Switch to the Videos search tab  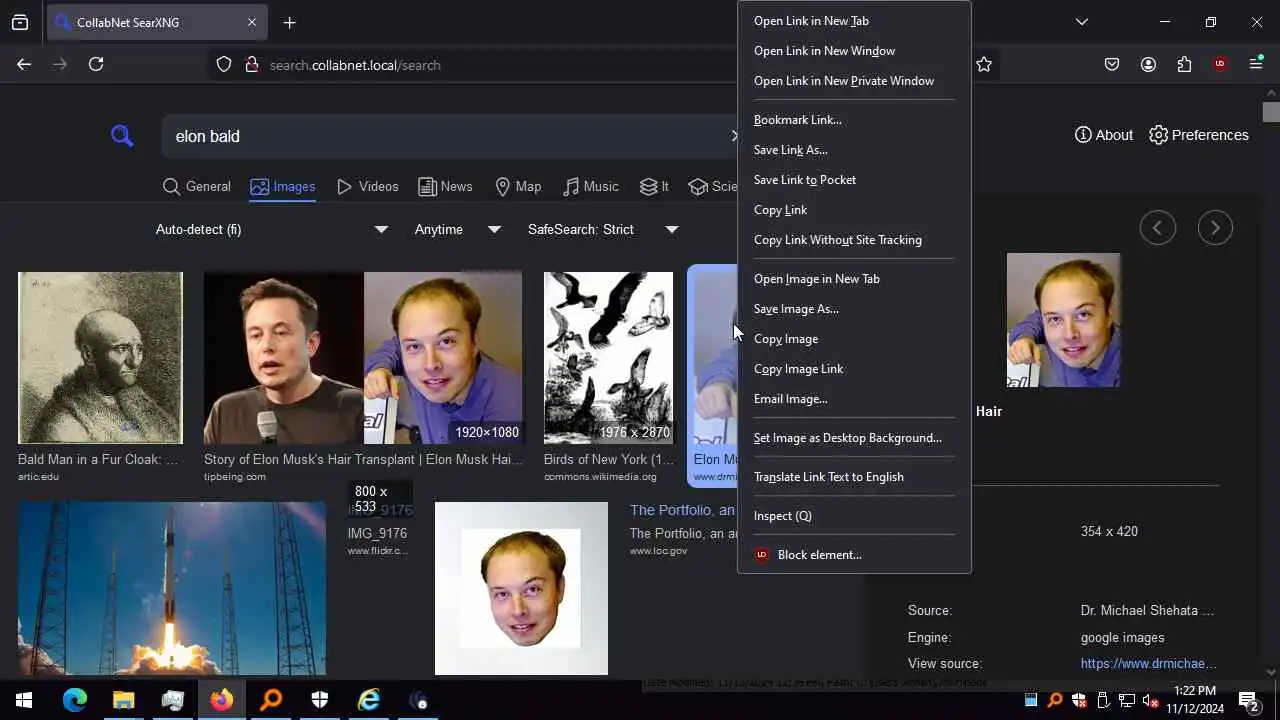[368, 186]
